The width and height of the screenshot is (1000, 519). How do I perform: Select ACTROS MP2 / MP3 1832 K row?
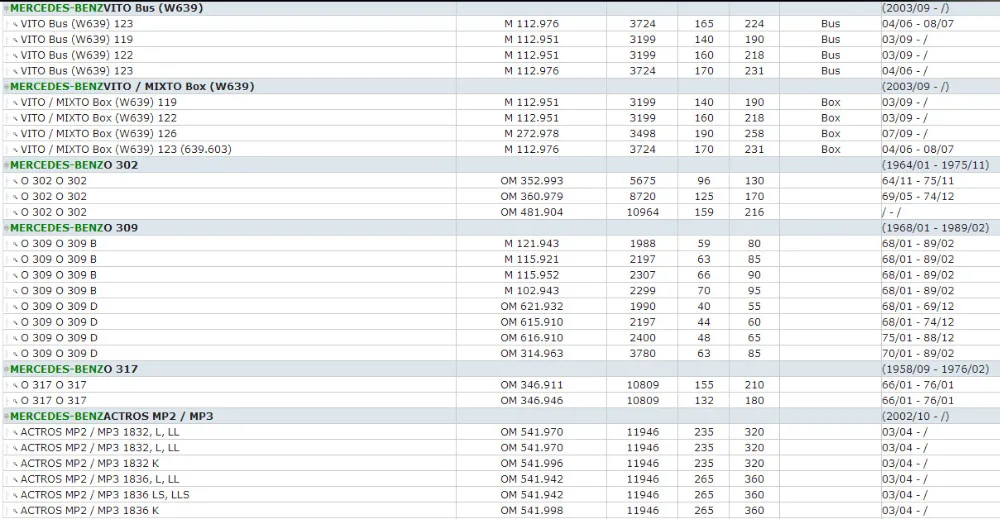(500, 464)
